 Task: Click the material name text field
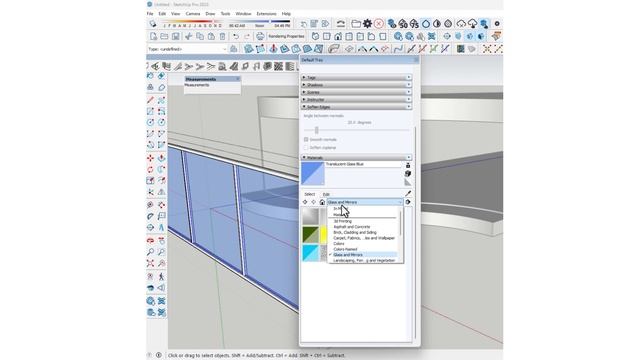pos(363,164)
